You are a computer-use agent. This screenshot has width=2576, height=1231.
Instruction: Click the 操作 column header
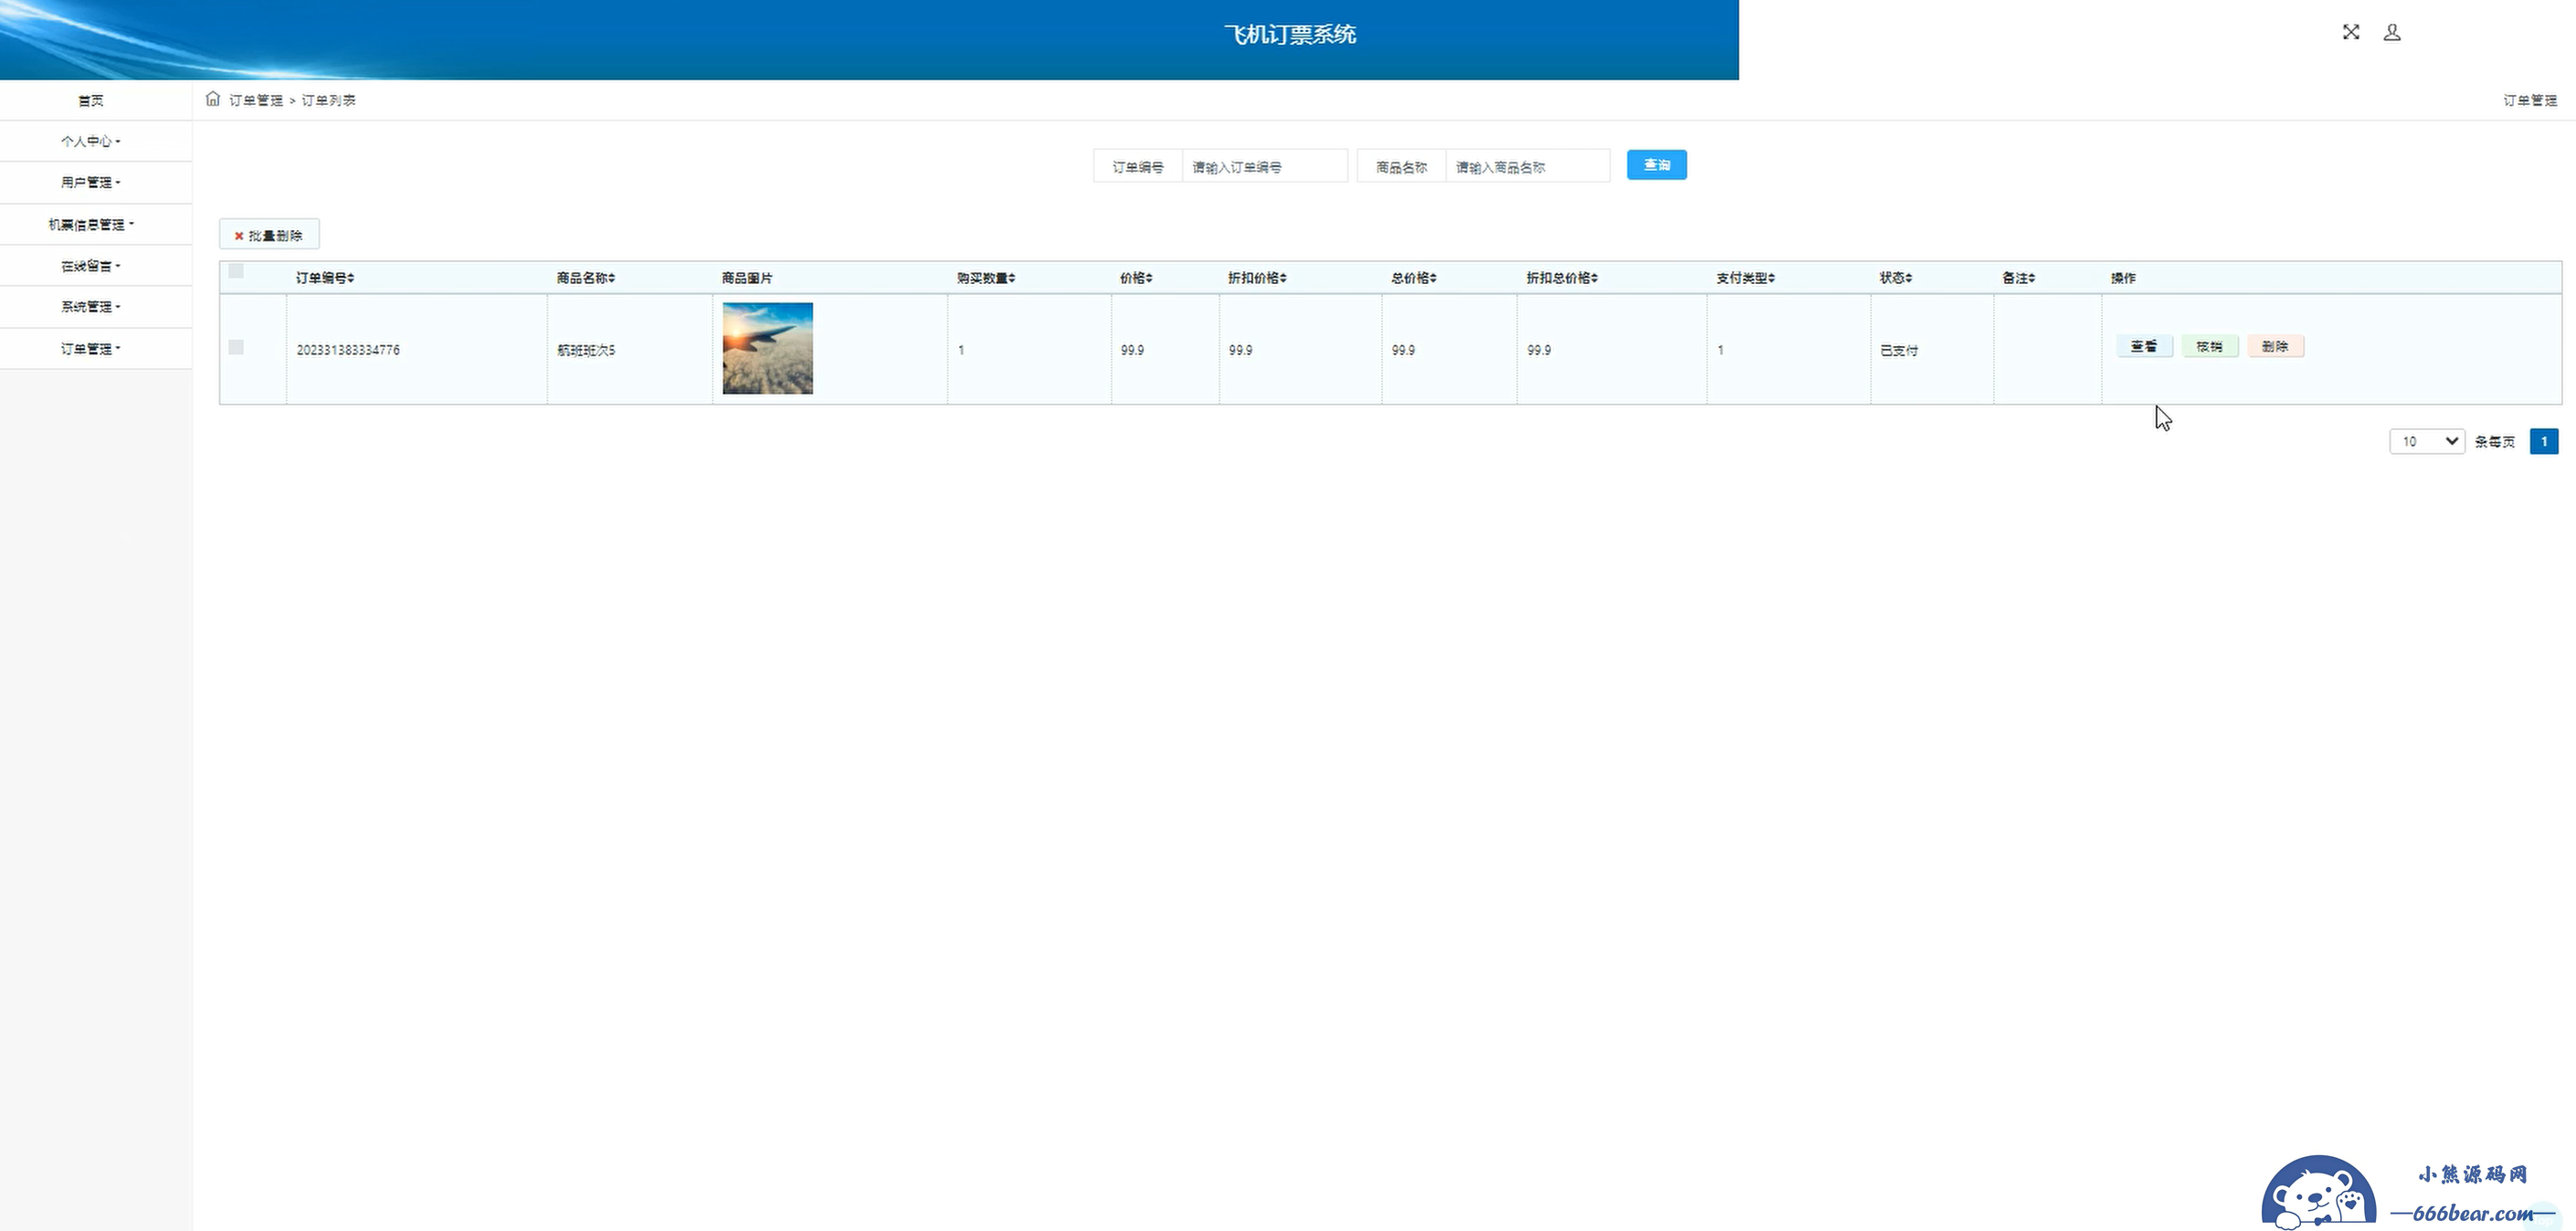click(2123, 278)
